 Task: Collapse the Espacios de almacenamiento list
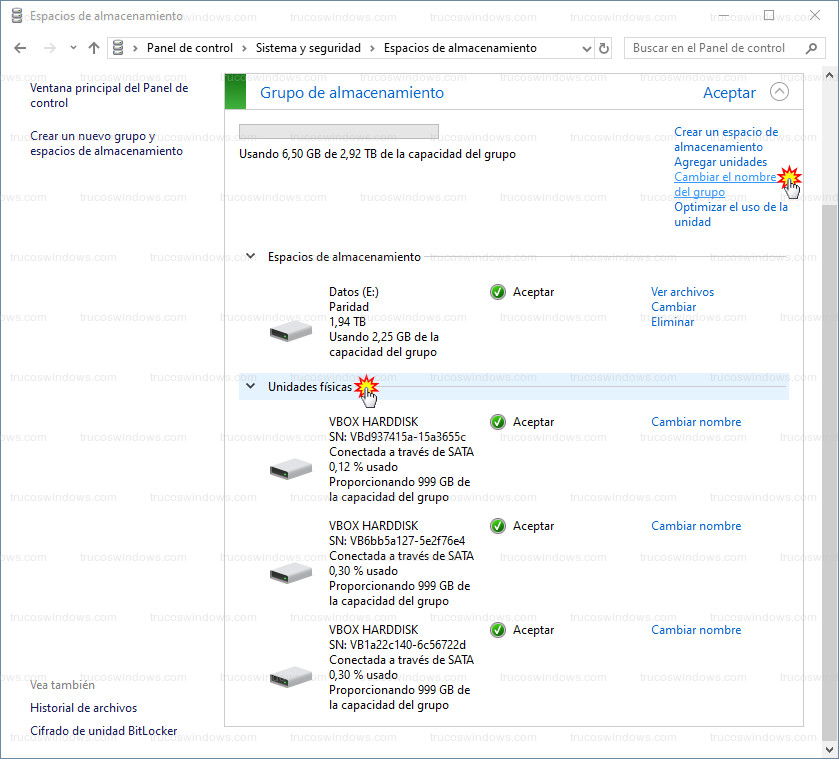coord(251,257)
